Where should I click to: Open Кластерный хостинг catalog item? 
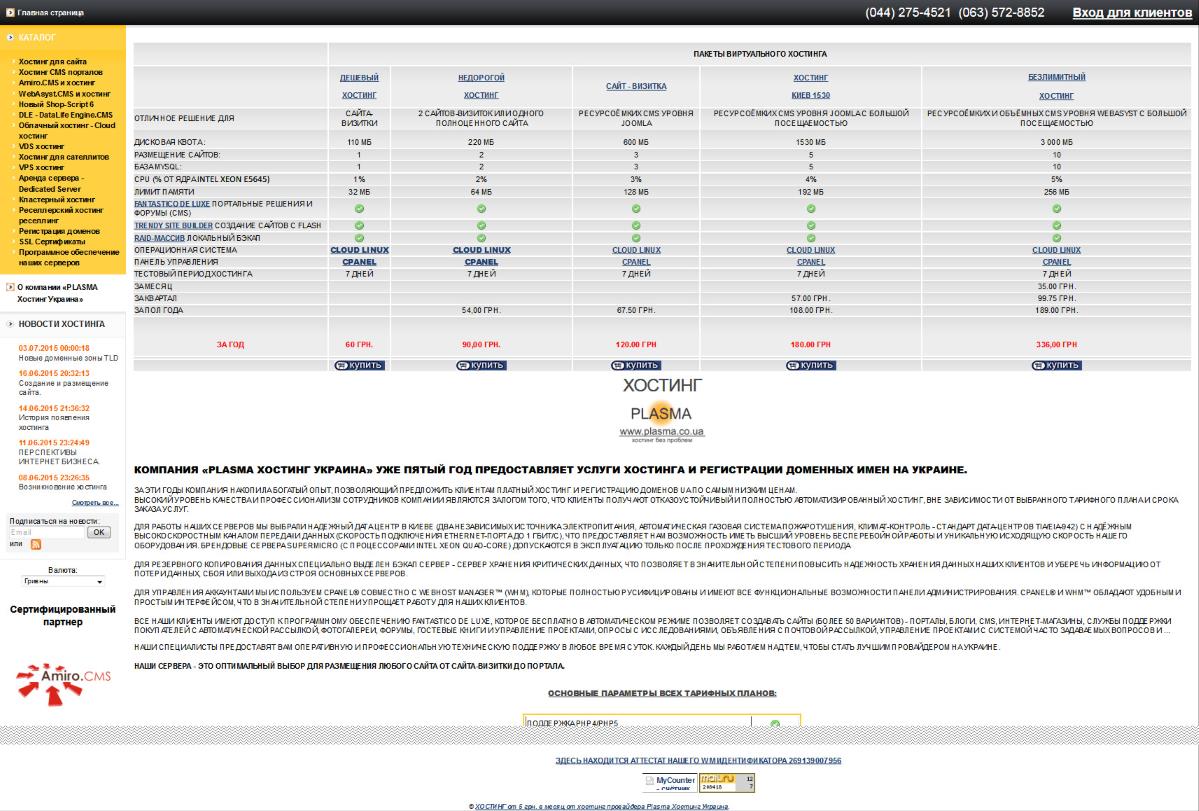(x=57, y=200)
